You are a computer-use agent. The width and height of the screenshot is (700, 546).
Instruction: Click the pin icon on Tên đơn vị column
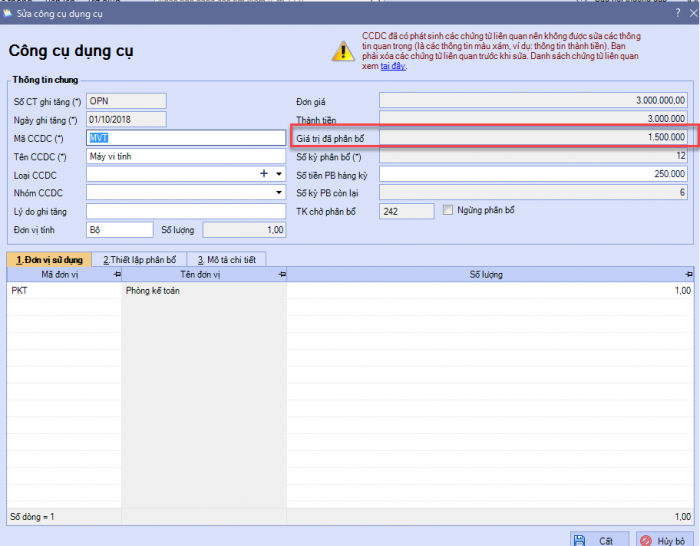(x=281, y=274)
